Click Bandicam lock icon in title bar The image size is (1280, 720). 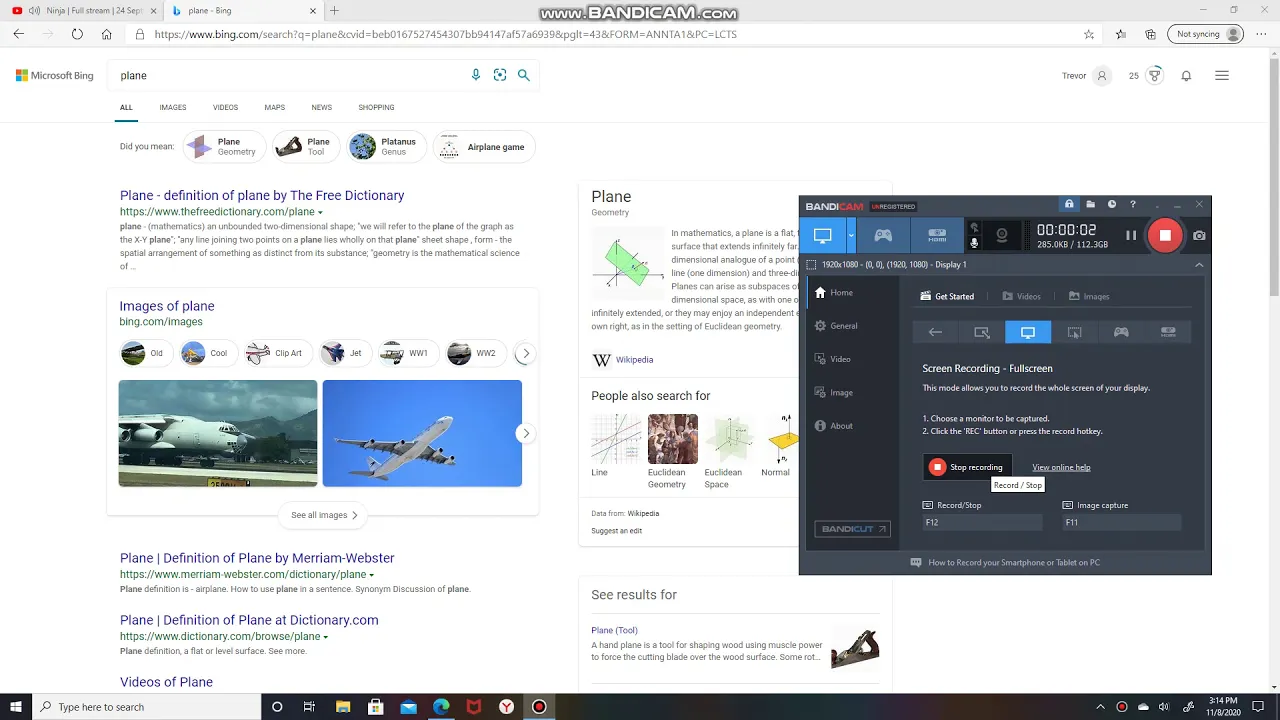click(1069, 205)
